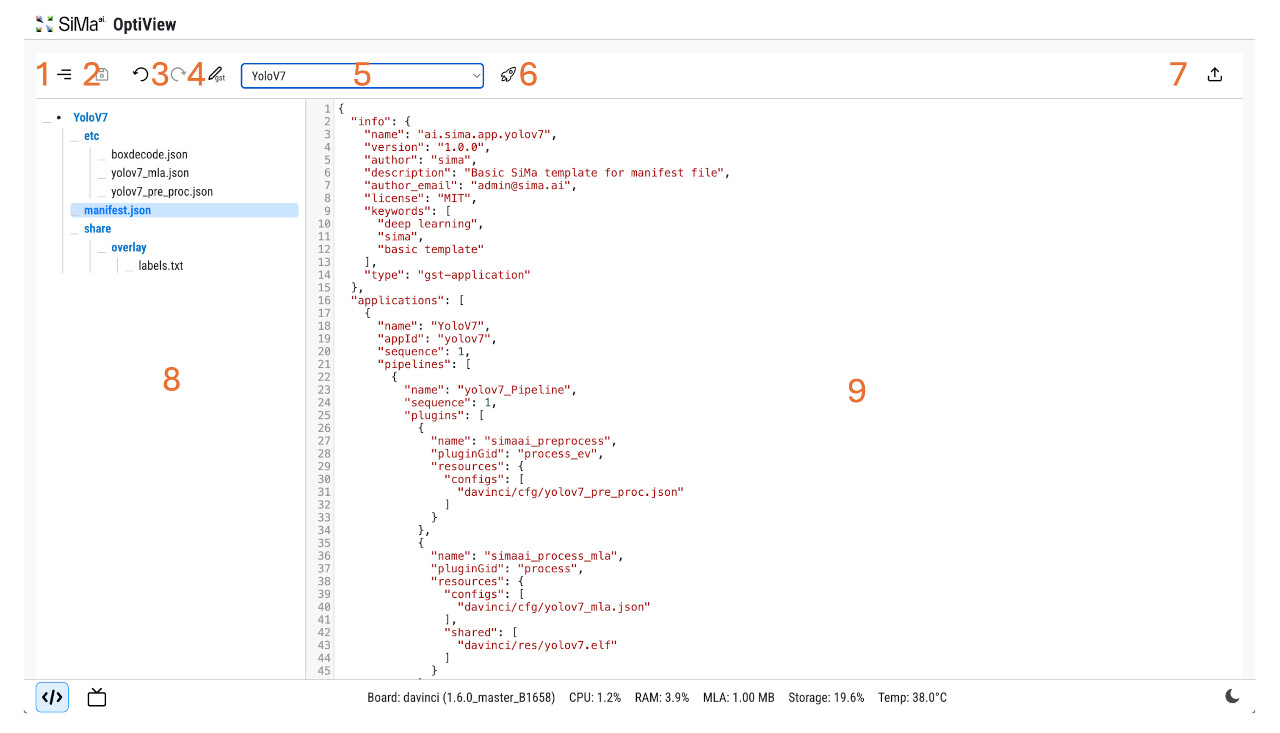
Task: Open labels.txt in overlay folder
Action: (x=160, y=266)
